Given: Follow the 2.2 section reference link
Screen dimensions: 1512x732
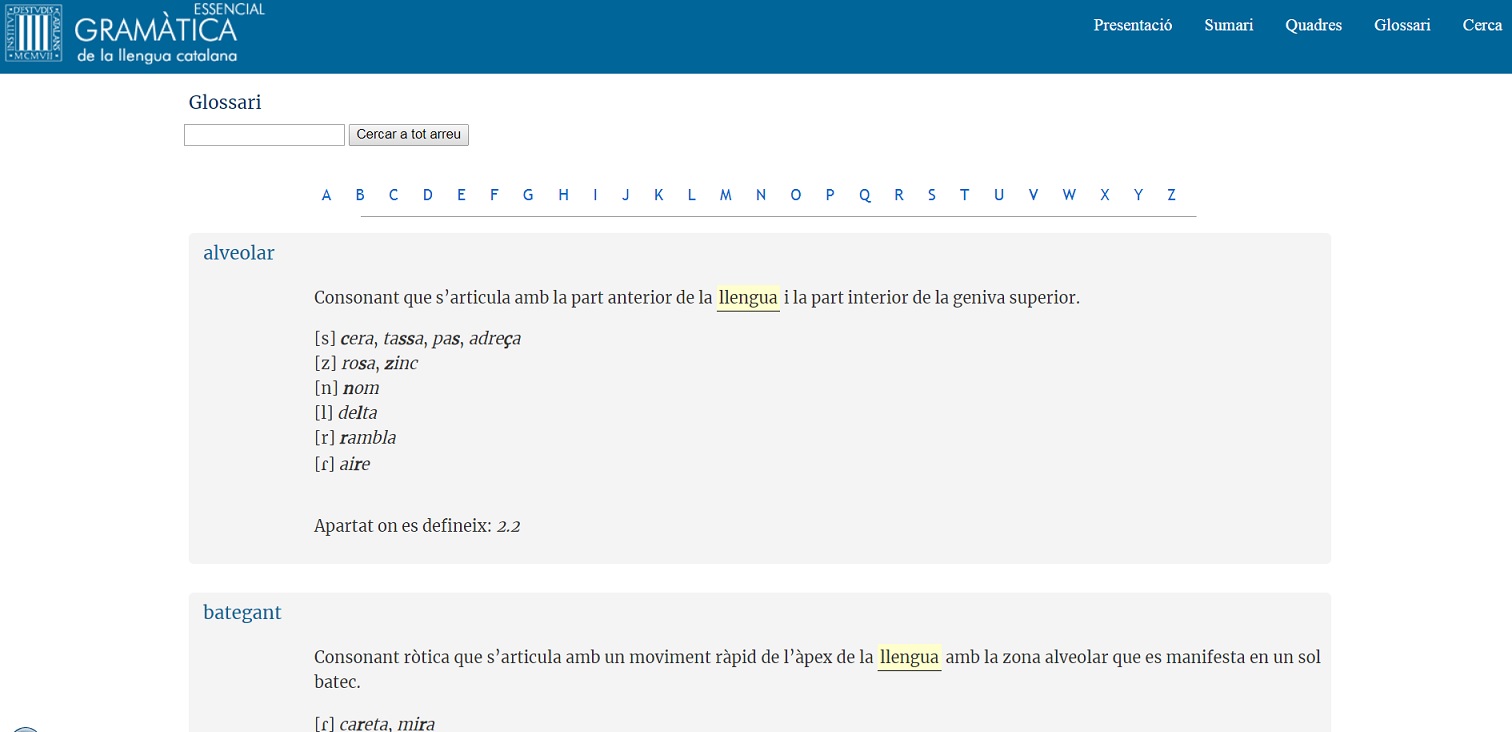Looking at the screenshot, I should click(x=508, y=526).
